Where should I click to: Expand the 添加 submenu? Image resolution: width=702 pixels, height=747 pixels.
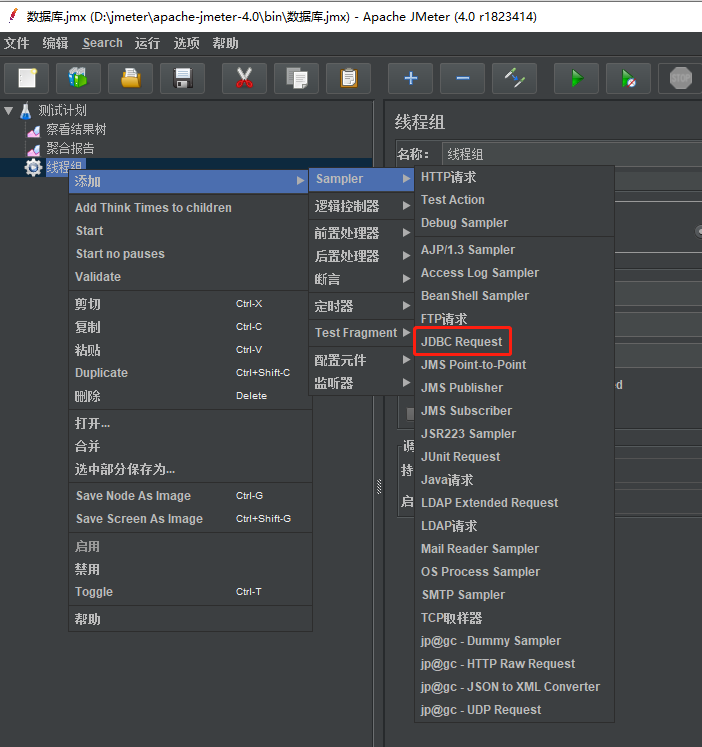tap(189, 181)
